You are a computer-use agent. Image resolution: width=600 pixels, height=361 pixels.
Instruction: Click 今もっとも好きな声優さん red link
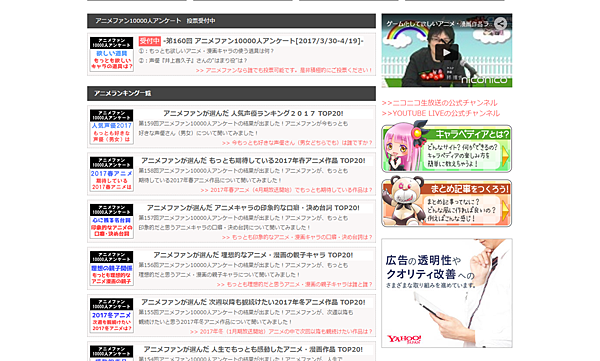coord(297,143)
